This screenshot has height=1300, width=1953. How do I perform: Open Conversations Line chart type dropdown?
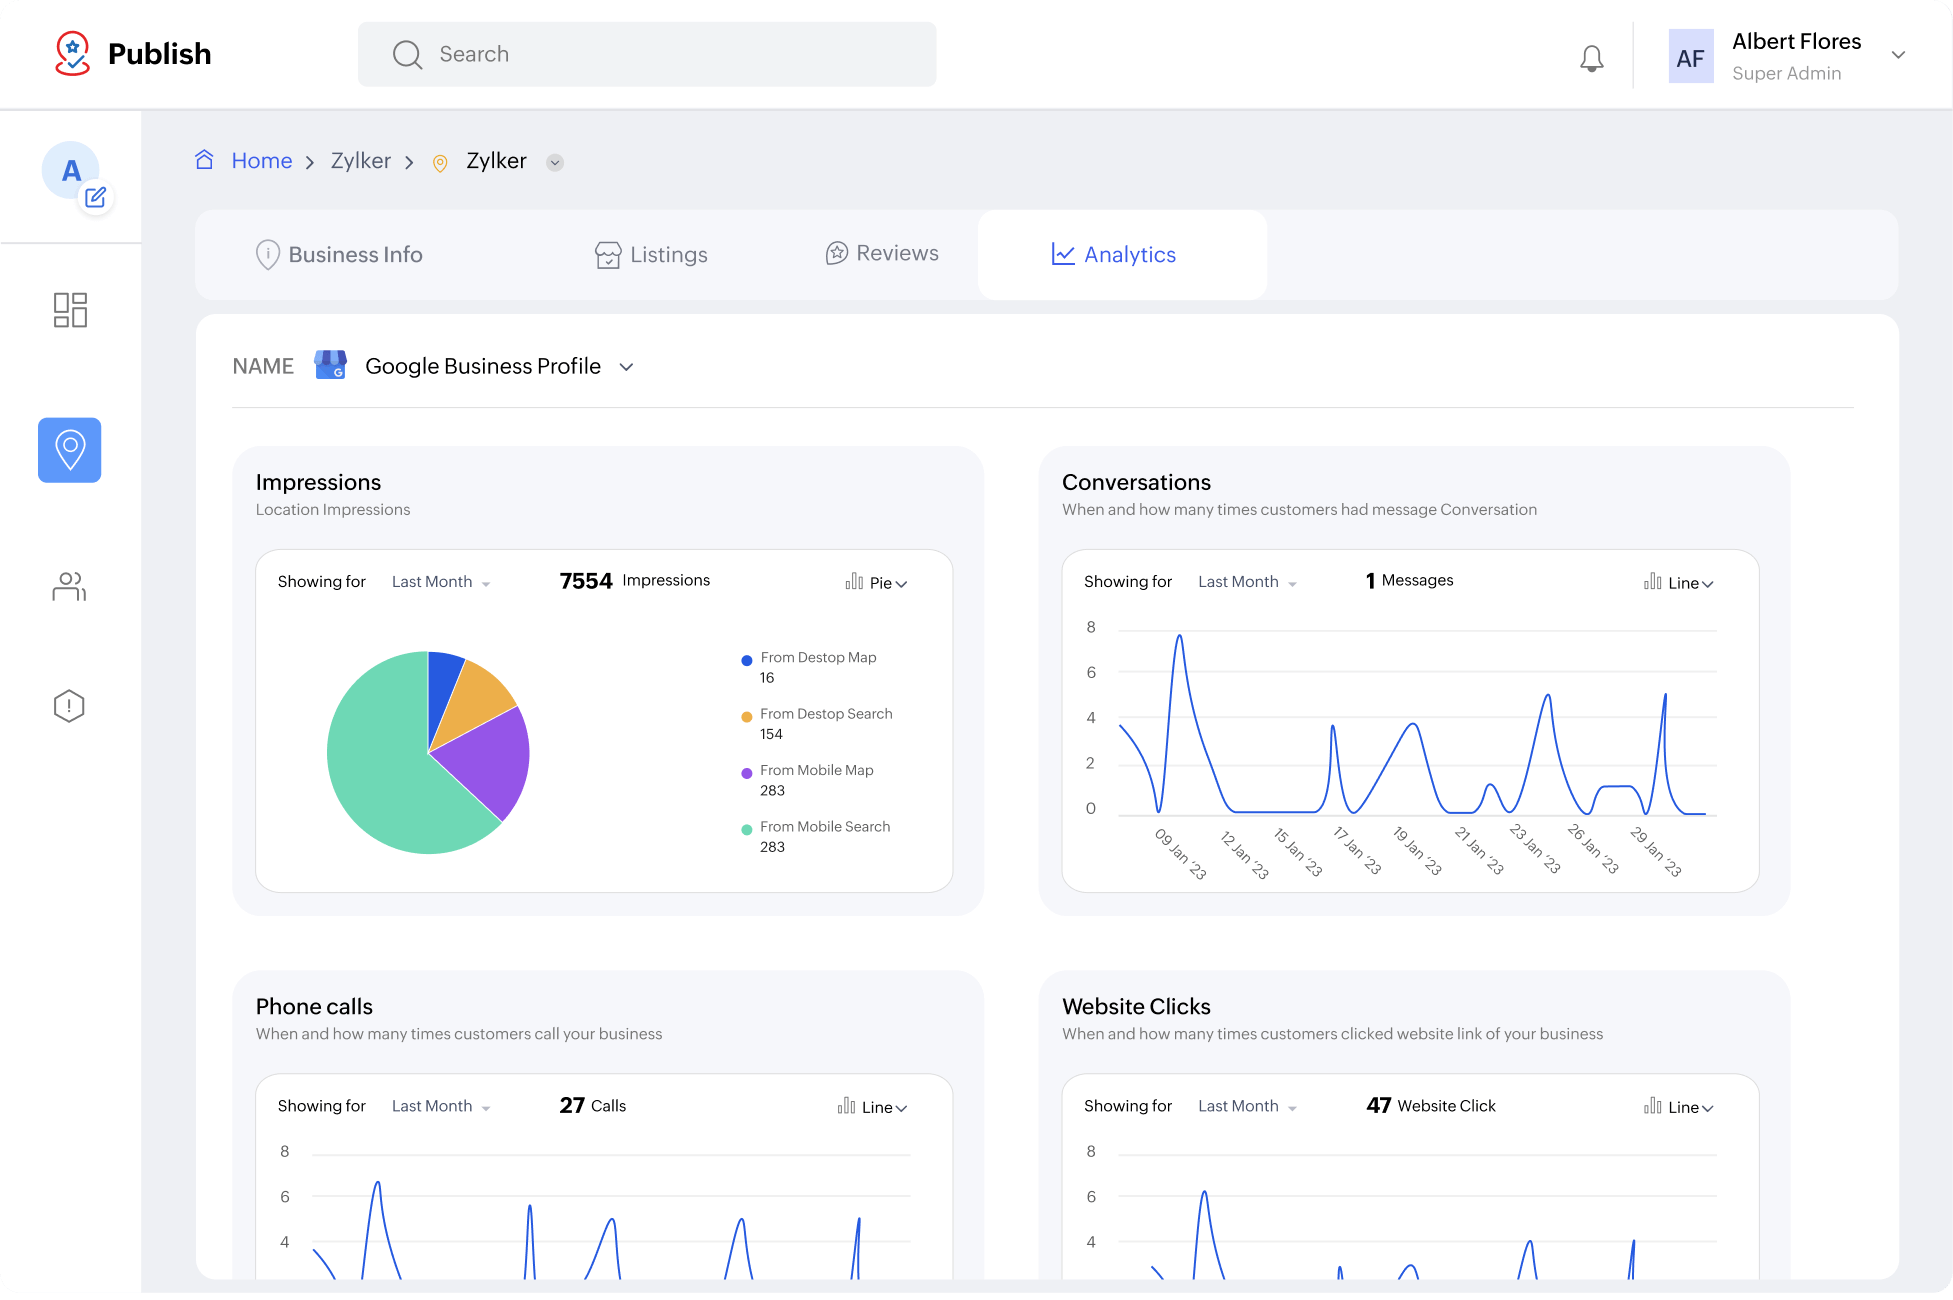(x=1690, y=583)
